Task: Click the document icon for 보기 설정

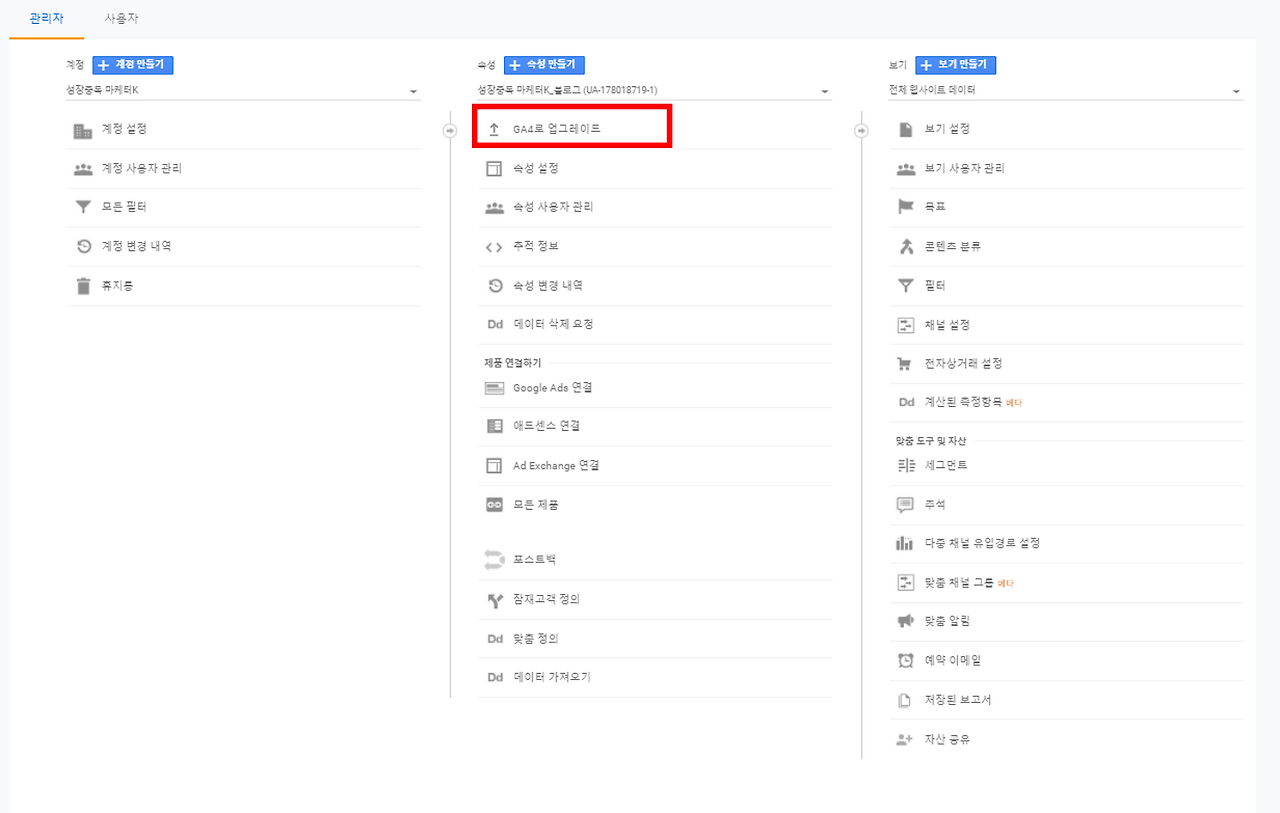Action: (906, 129)
